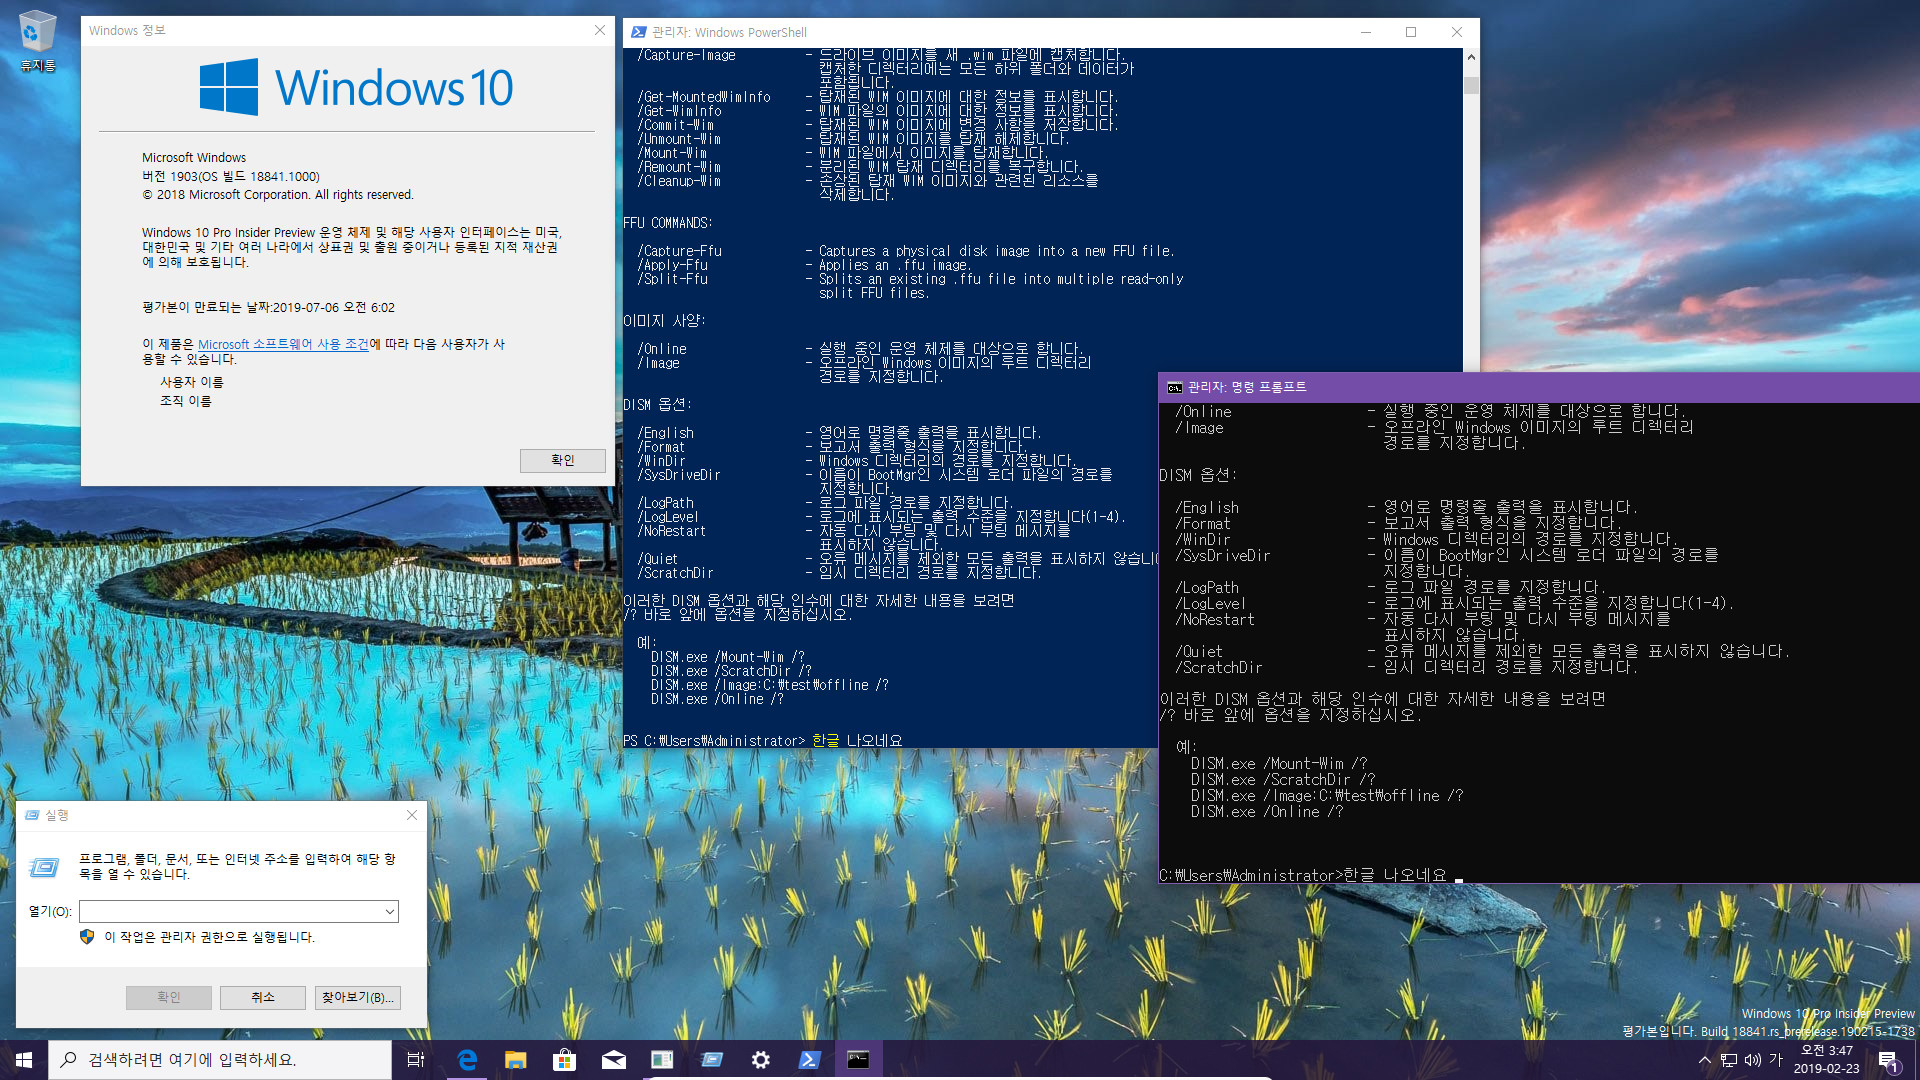Close the 실행 Run dialog
This screenshot has width=1920, height=1080.
pos(412,815)
